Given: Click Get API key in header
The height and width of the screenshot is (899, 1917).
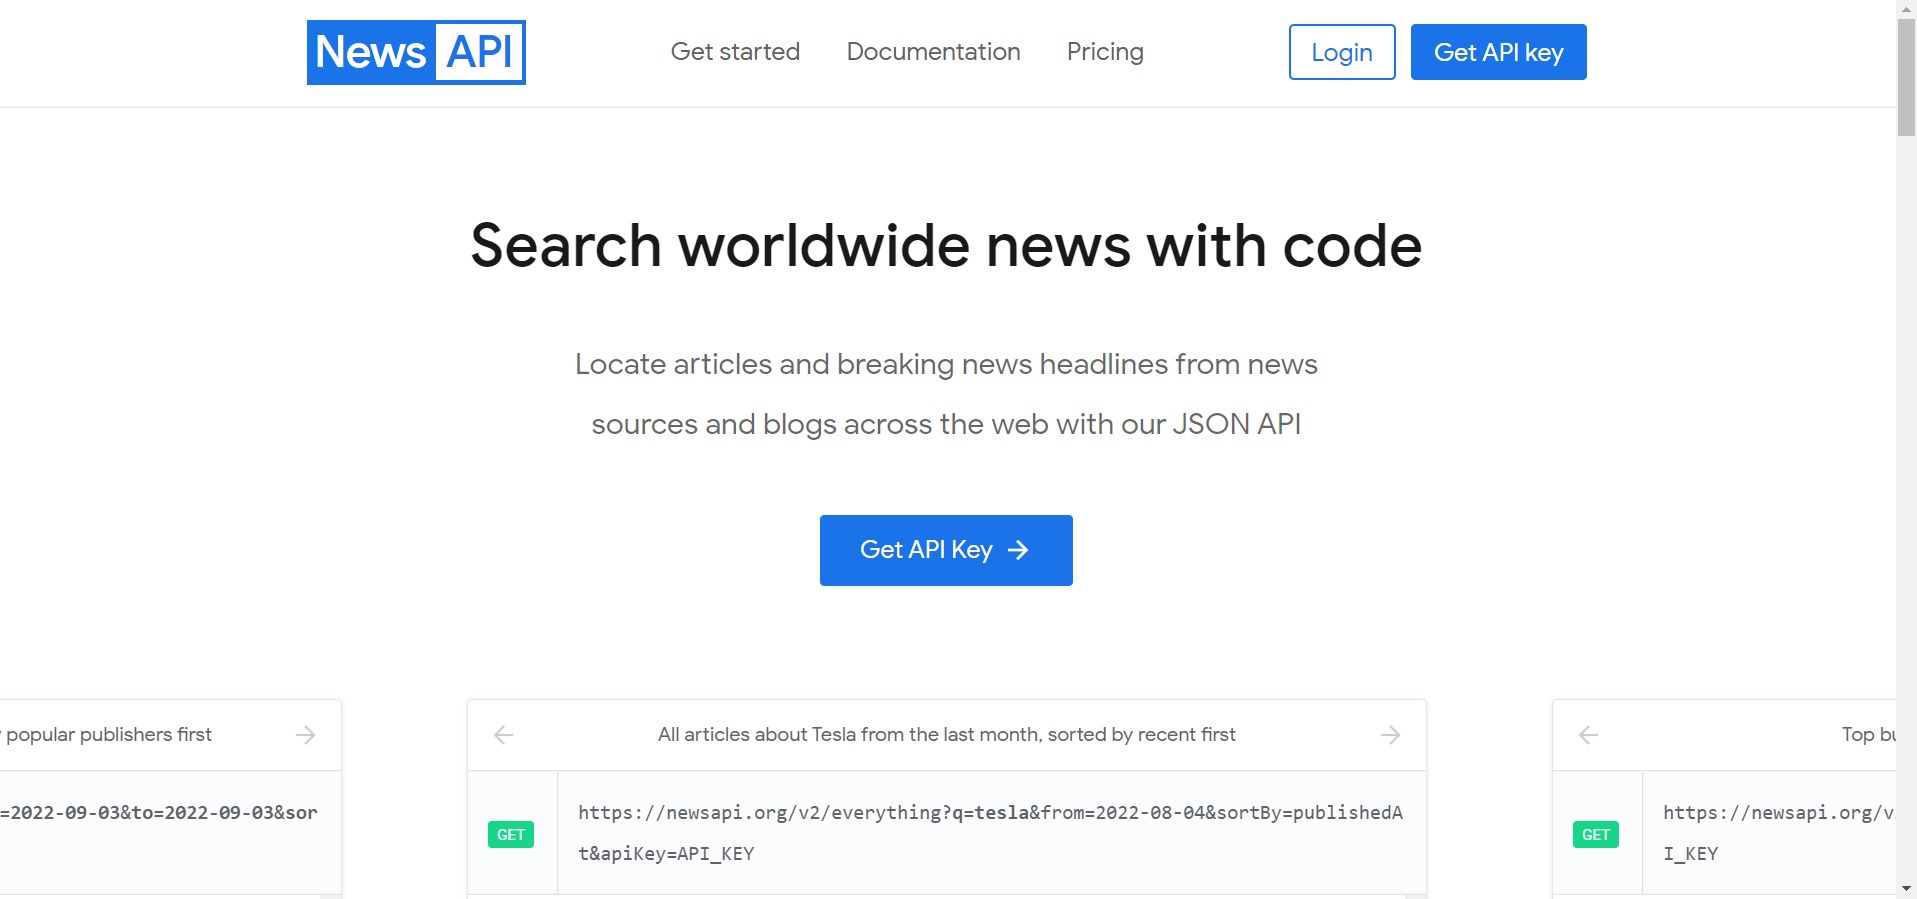Looking at the screenshot, I should (x=1498, y=52).
